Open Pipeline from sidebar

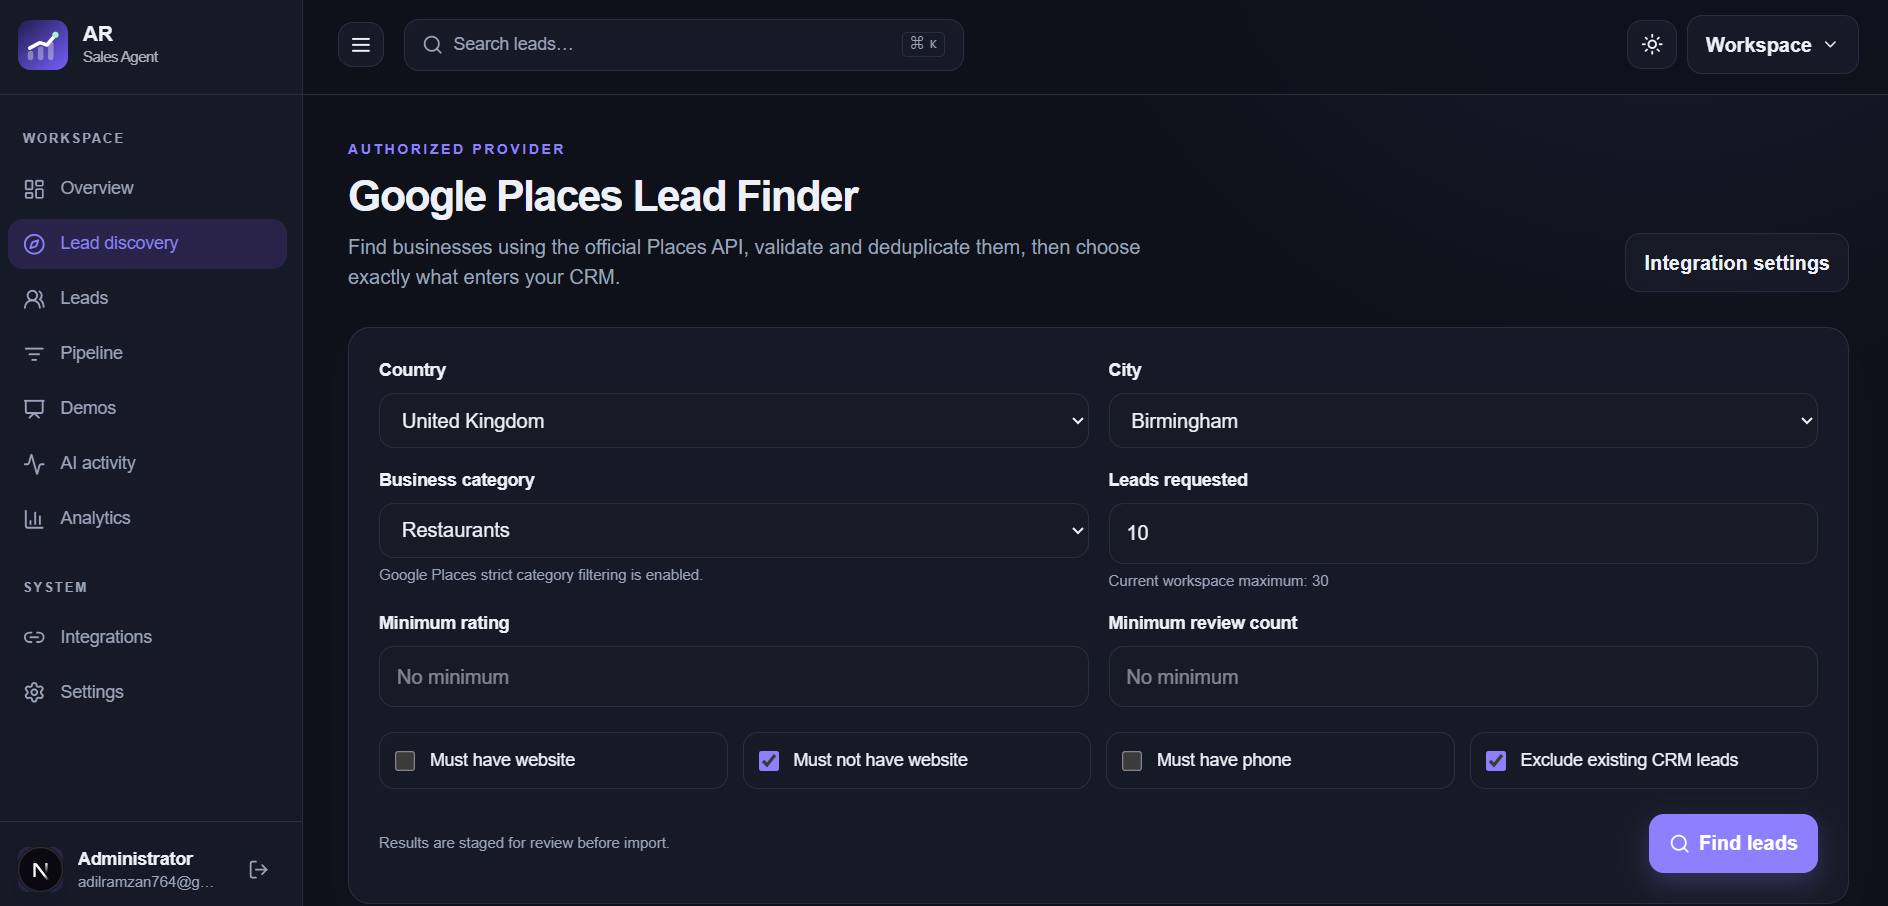coord(147,354)
